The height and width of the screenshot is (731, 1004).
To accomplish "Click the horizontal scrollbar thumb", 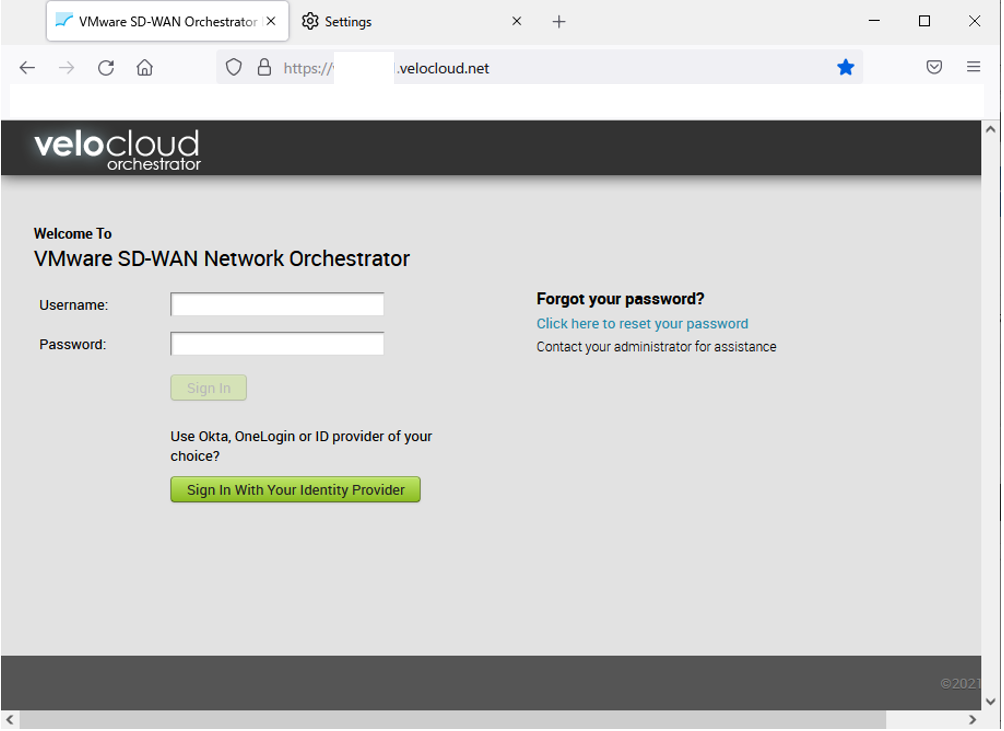I will [x=453, y=720].
